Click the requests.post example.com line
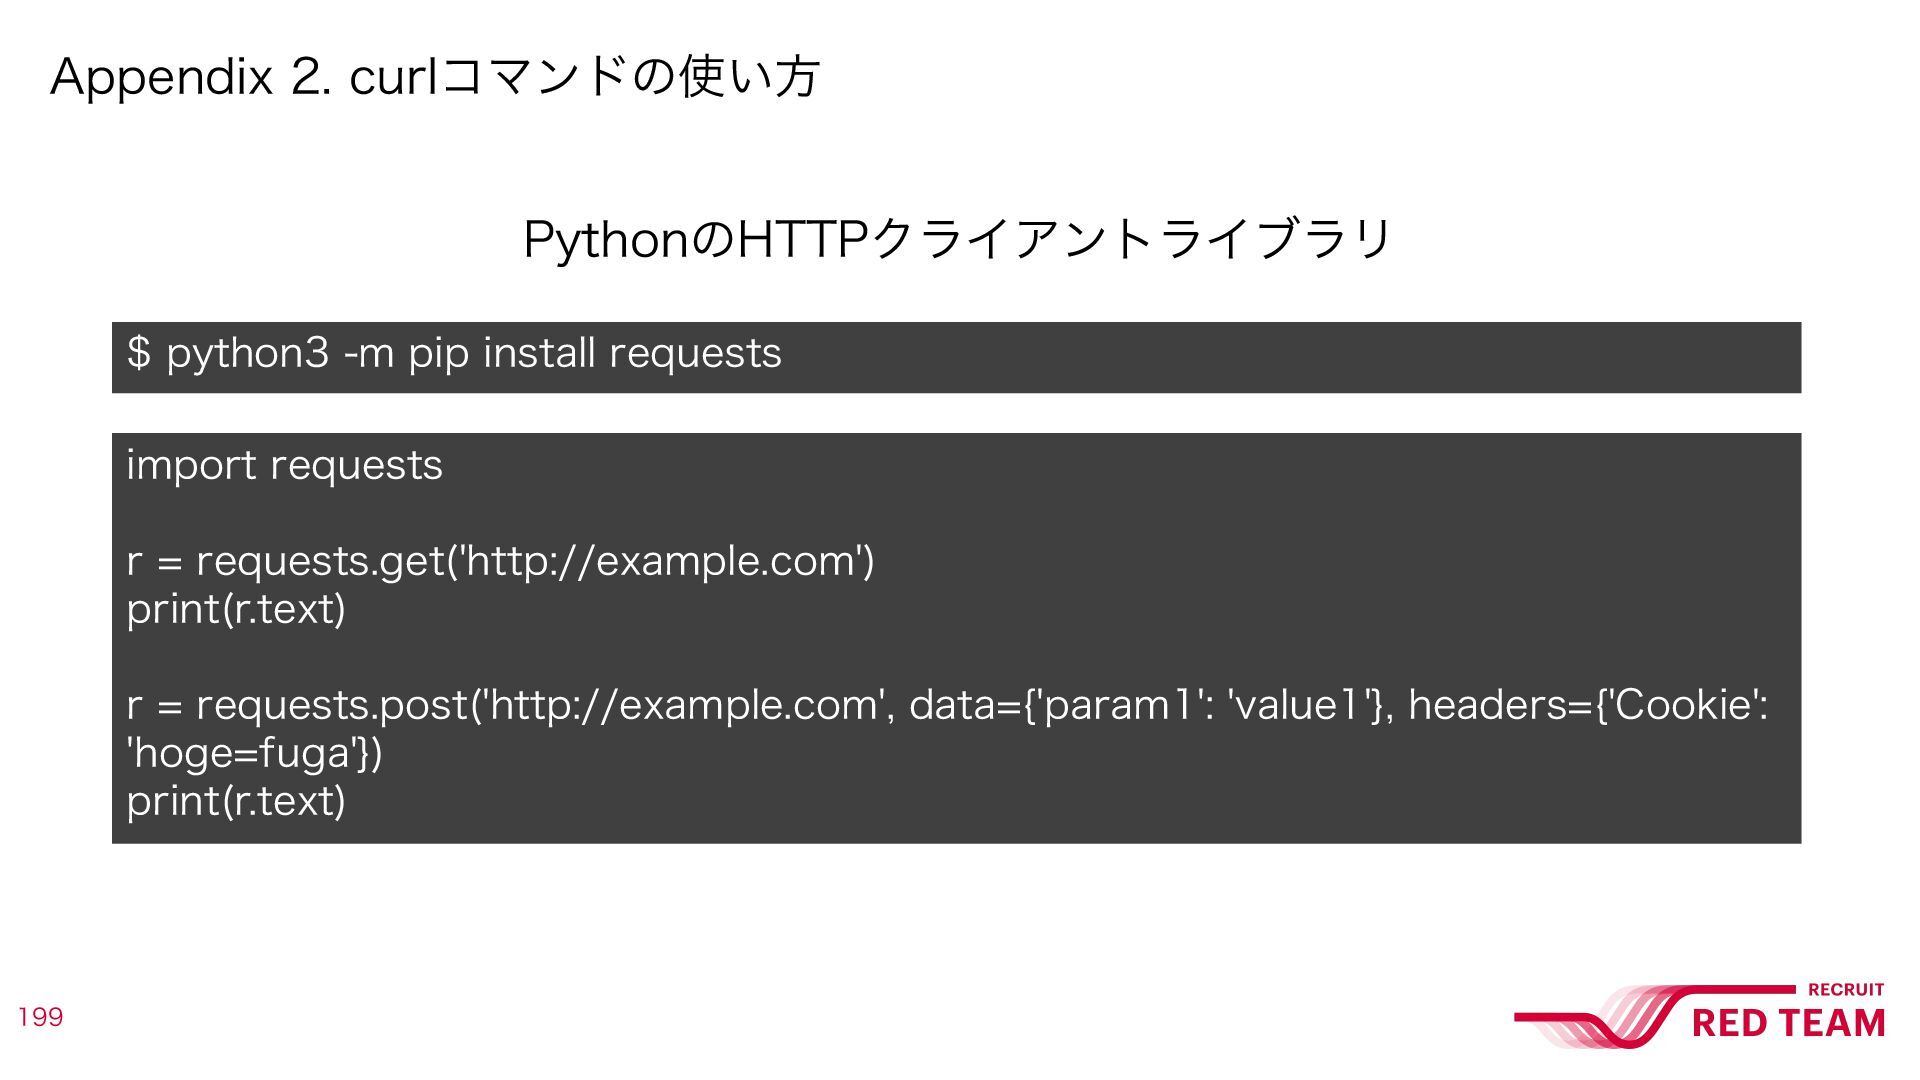1920x1080 pixels. click(x=947, y=705)
